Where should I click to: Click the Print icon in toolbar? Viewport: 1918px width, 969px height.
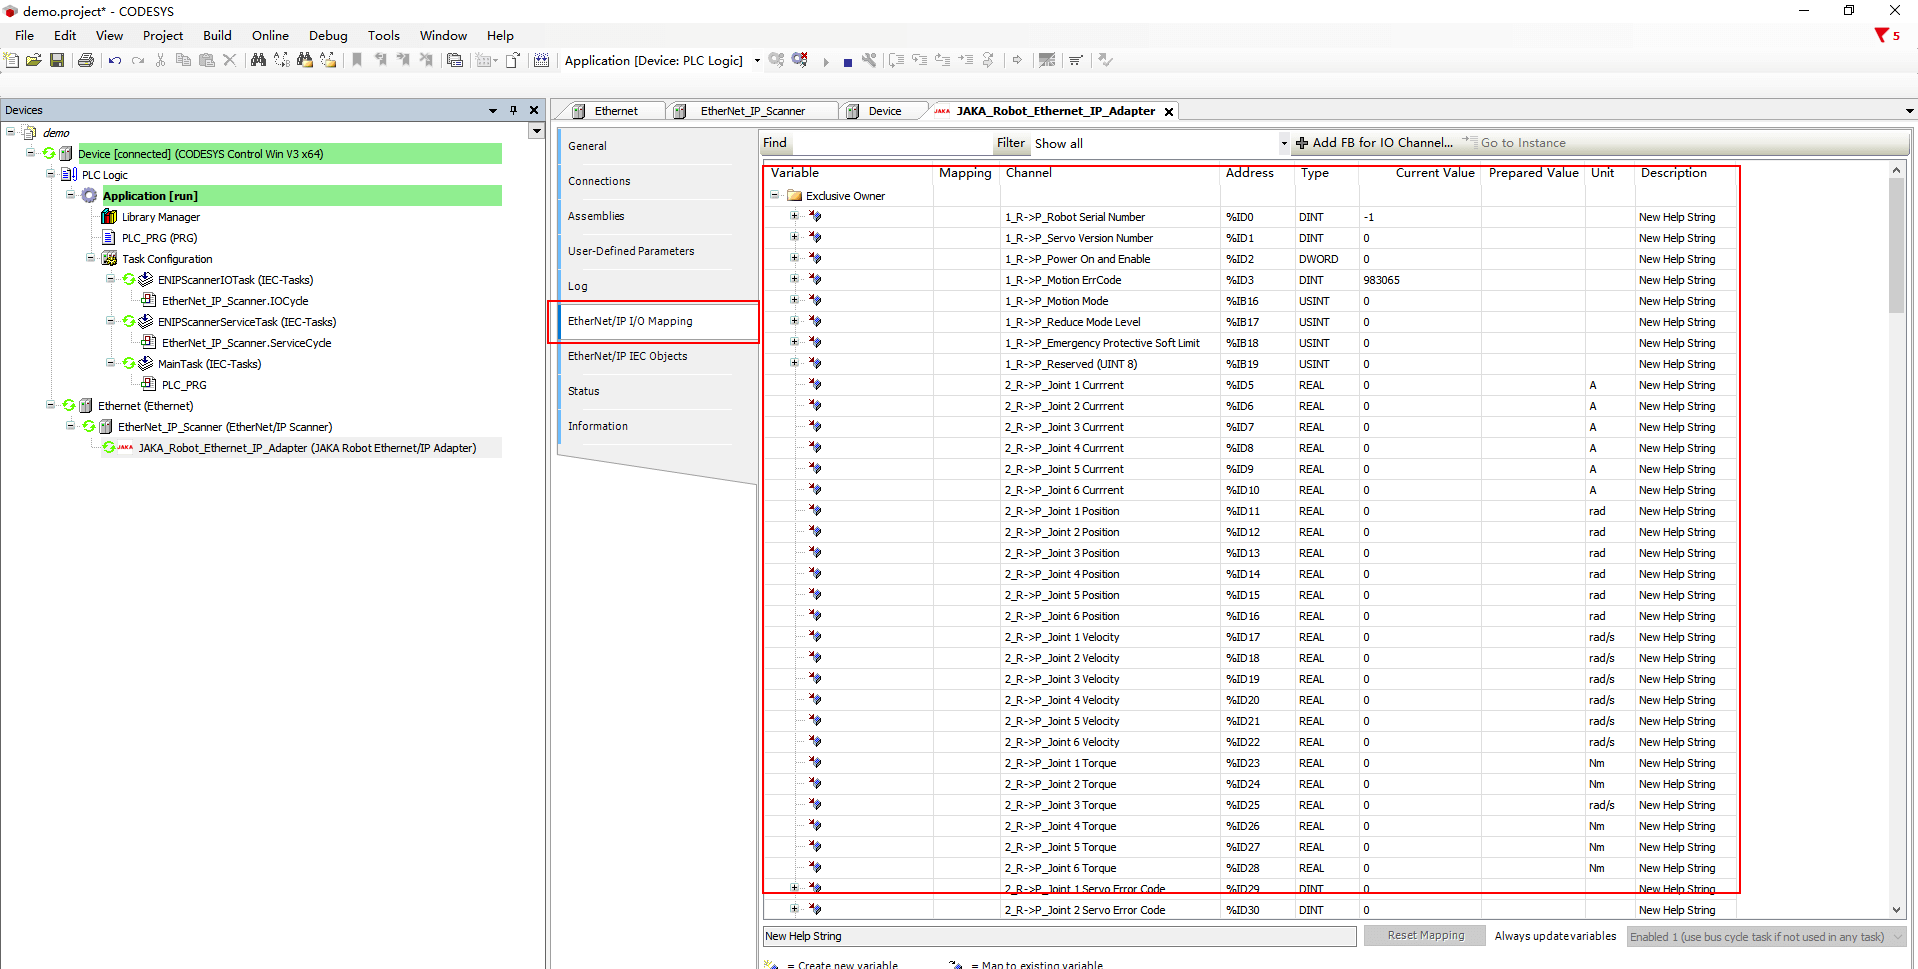click(86, 61)
